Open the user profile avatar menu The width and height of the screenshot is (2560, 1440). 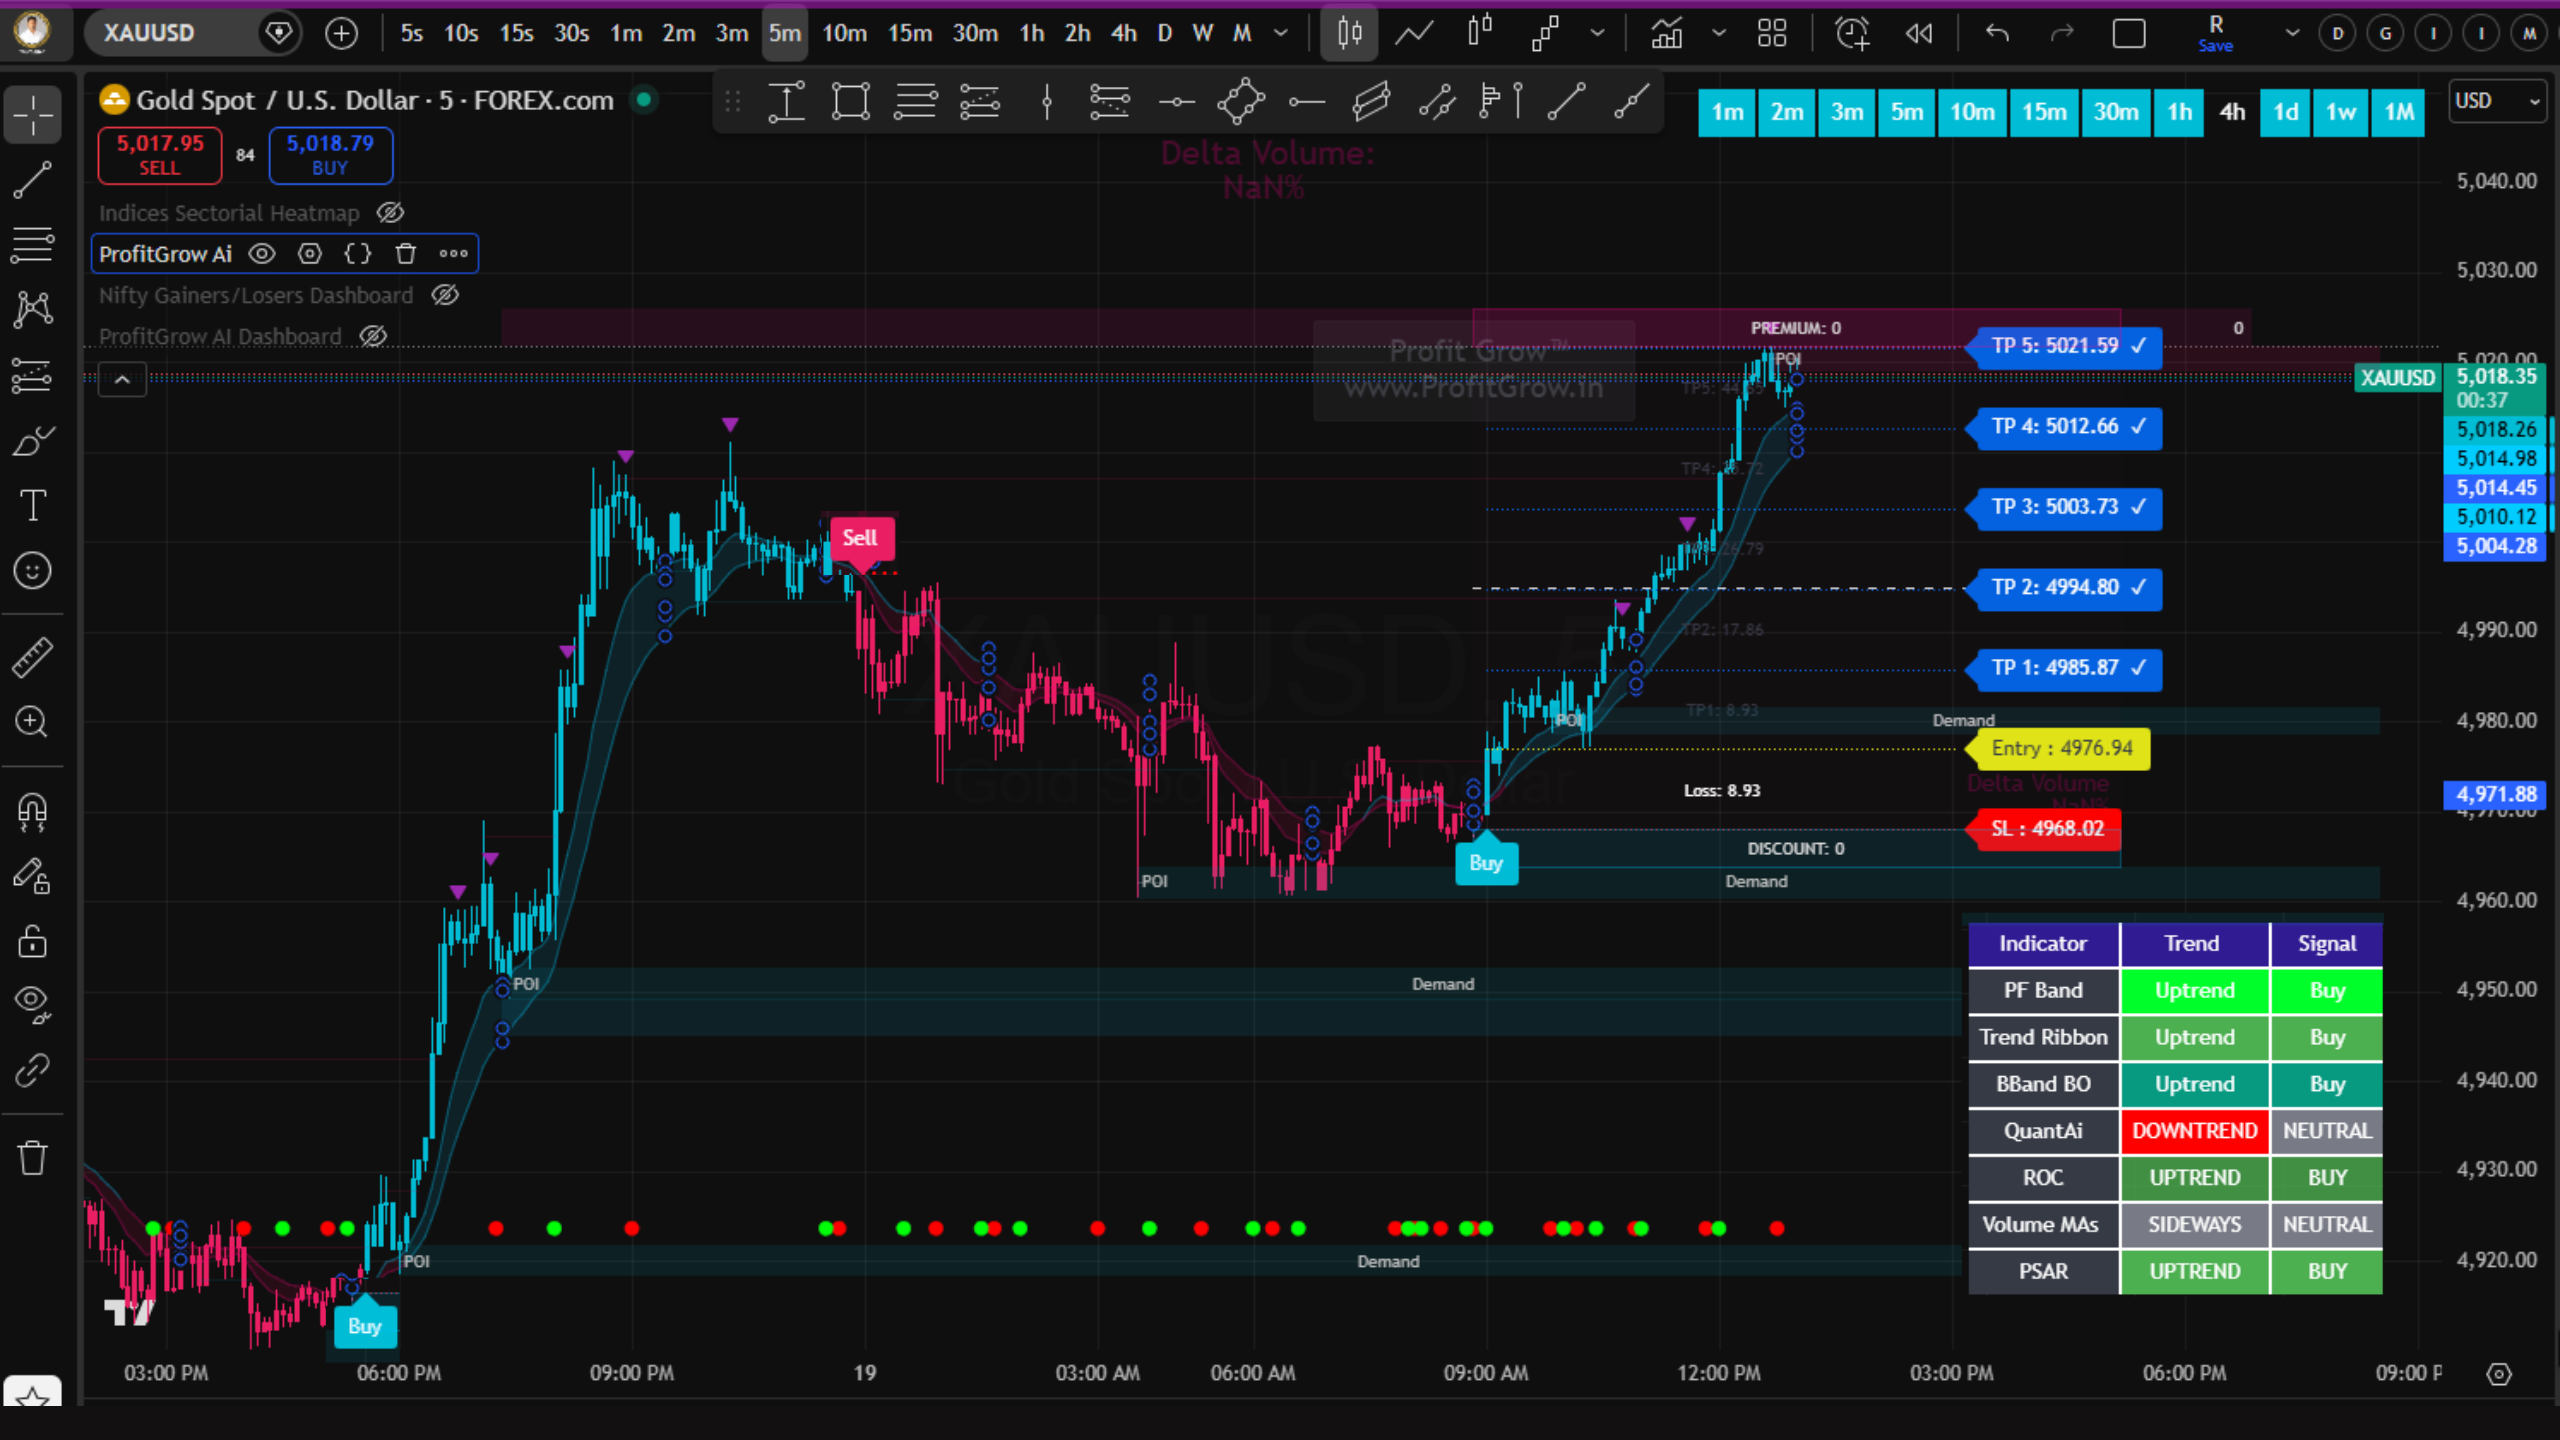33,32
